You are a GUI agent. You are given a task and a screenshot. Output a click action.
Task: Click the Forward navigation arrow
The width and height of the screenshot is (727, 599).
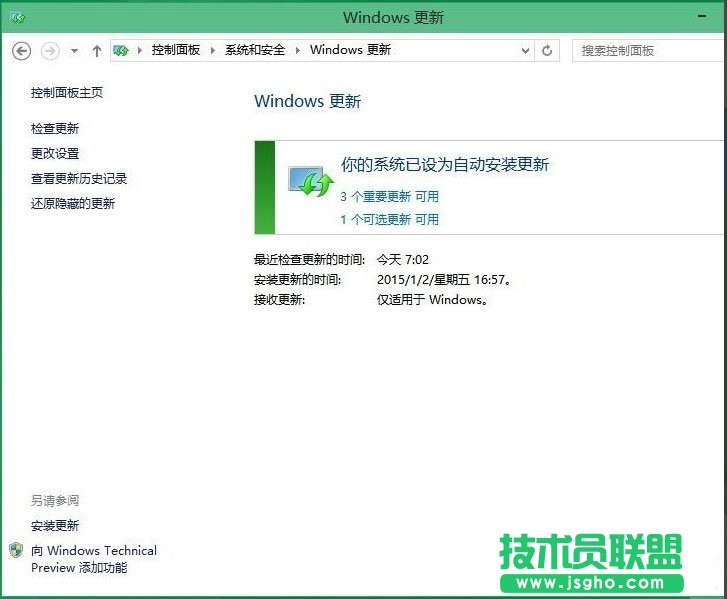click(x=50, y=51)
